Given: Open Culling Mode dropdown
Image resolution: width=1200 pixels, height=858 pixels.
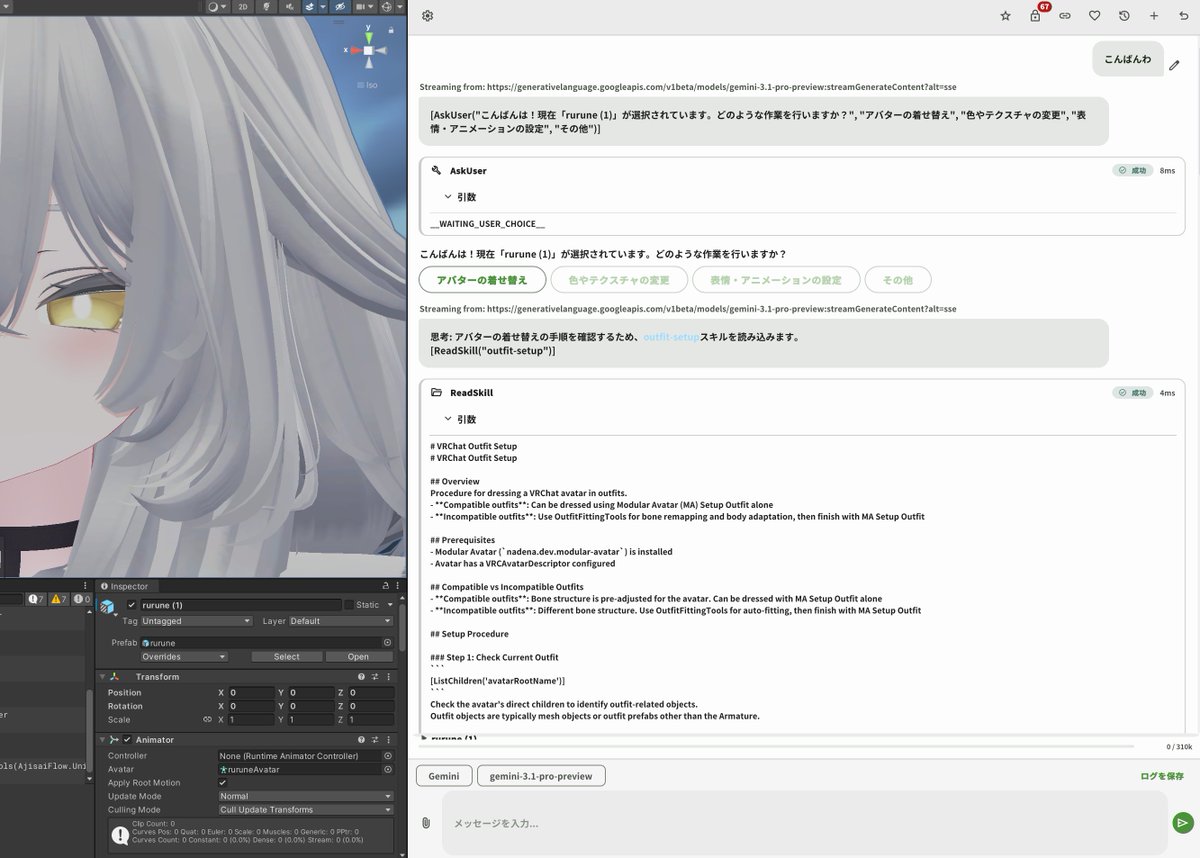Looking at the screenshot, I should [x=306, y=810].
